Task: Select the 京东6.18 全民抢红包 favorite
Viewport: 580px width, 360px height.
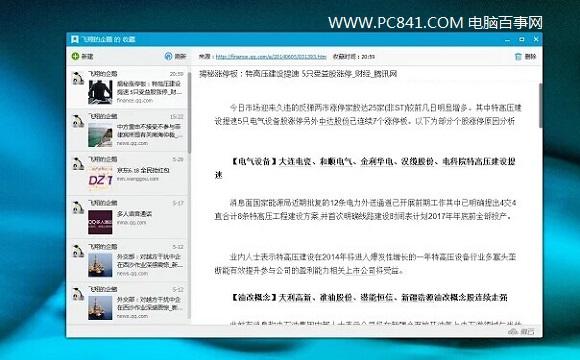Action: 127,173
